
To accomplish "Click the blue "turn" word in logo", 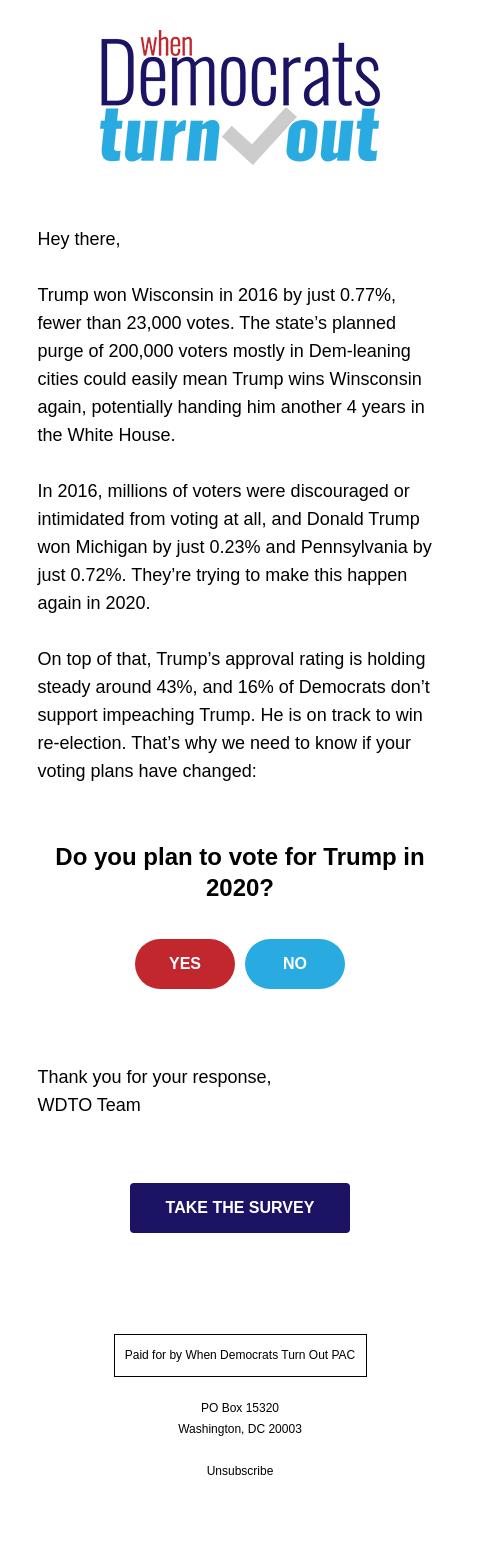I will pos(159,135).
